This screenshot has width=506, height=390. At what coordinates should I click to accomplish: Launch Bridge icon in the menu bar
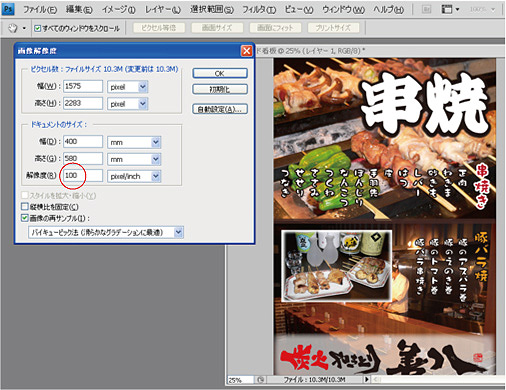[426, 9]
